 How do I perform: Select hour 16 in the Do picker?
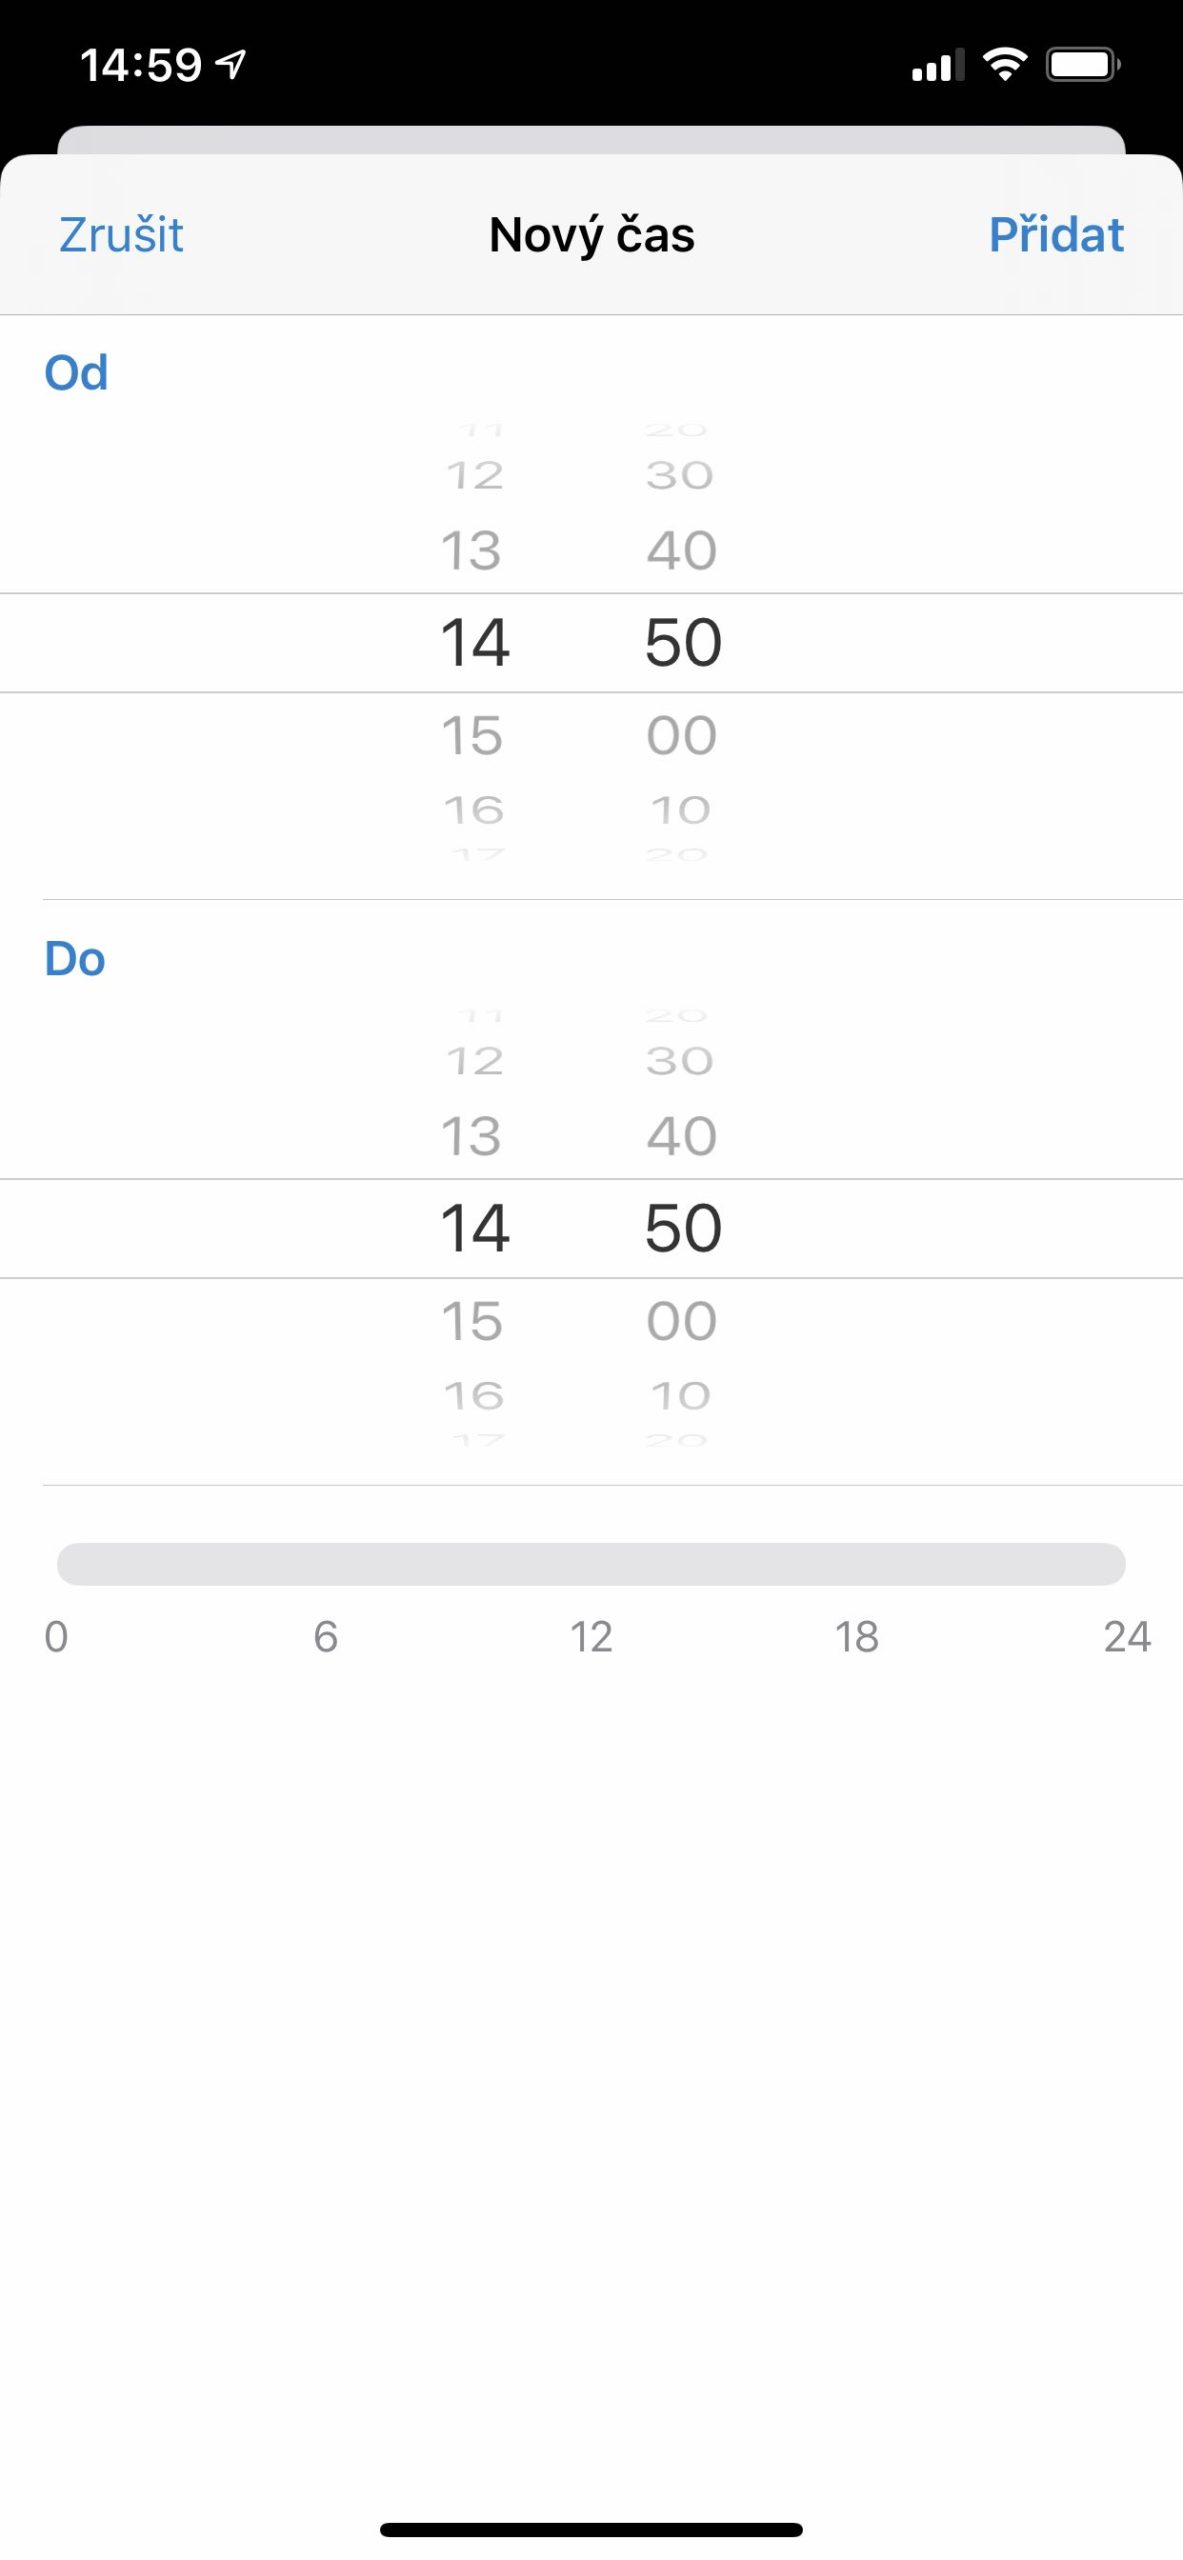point(474,1395)
